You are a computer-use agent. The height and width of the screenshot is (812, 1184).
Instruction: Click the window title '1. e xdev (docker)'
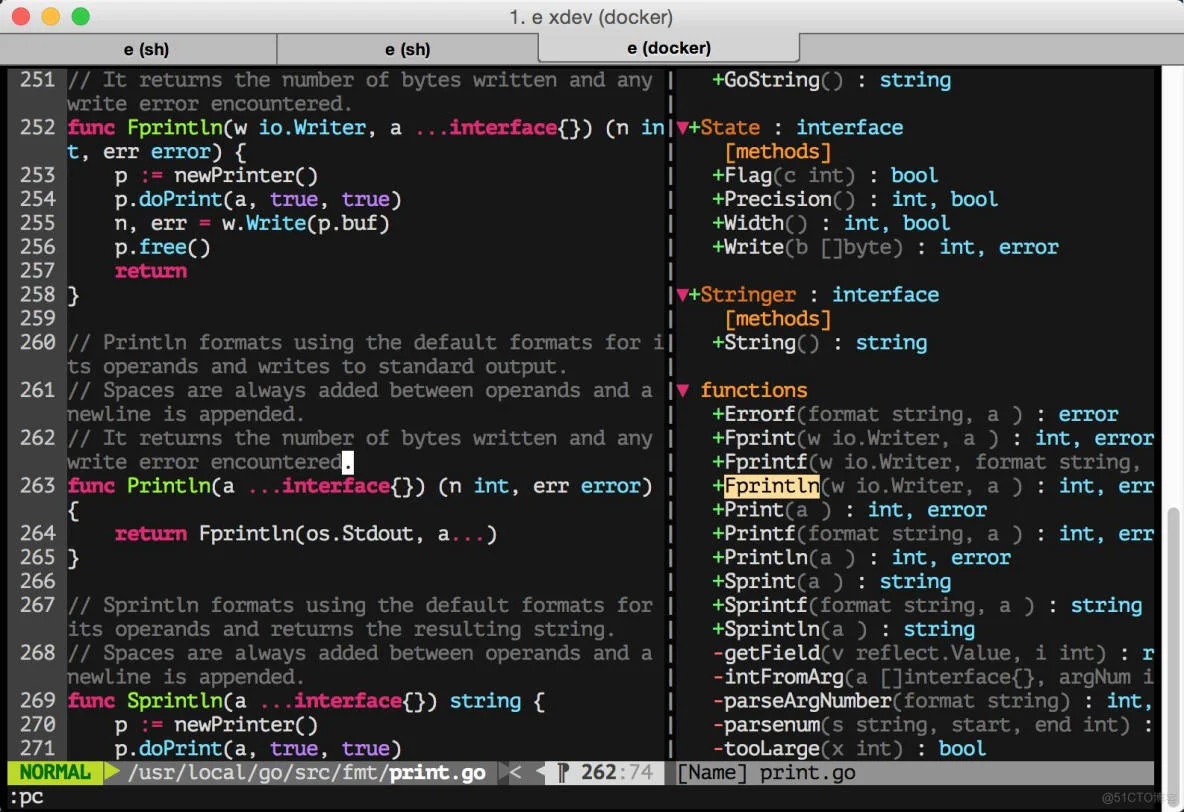coord(590,17)
